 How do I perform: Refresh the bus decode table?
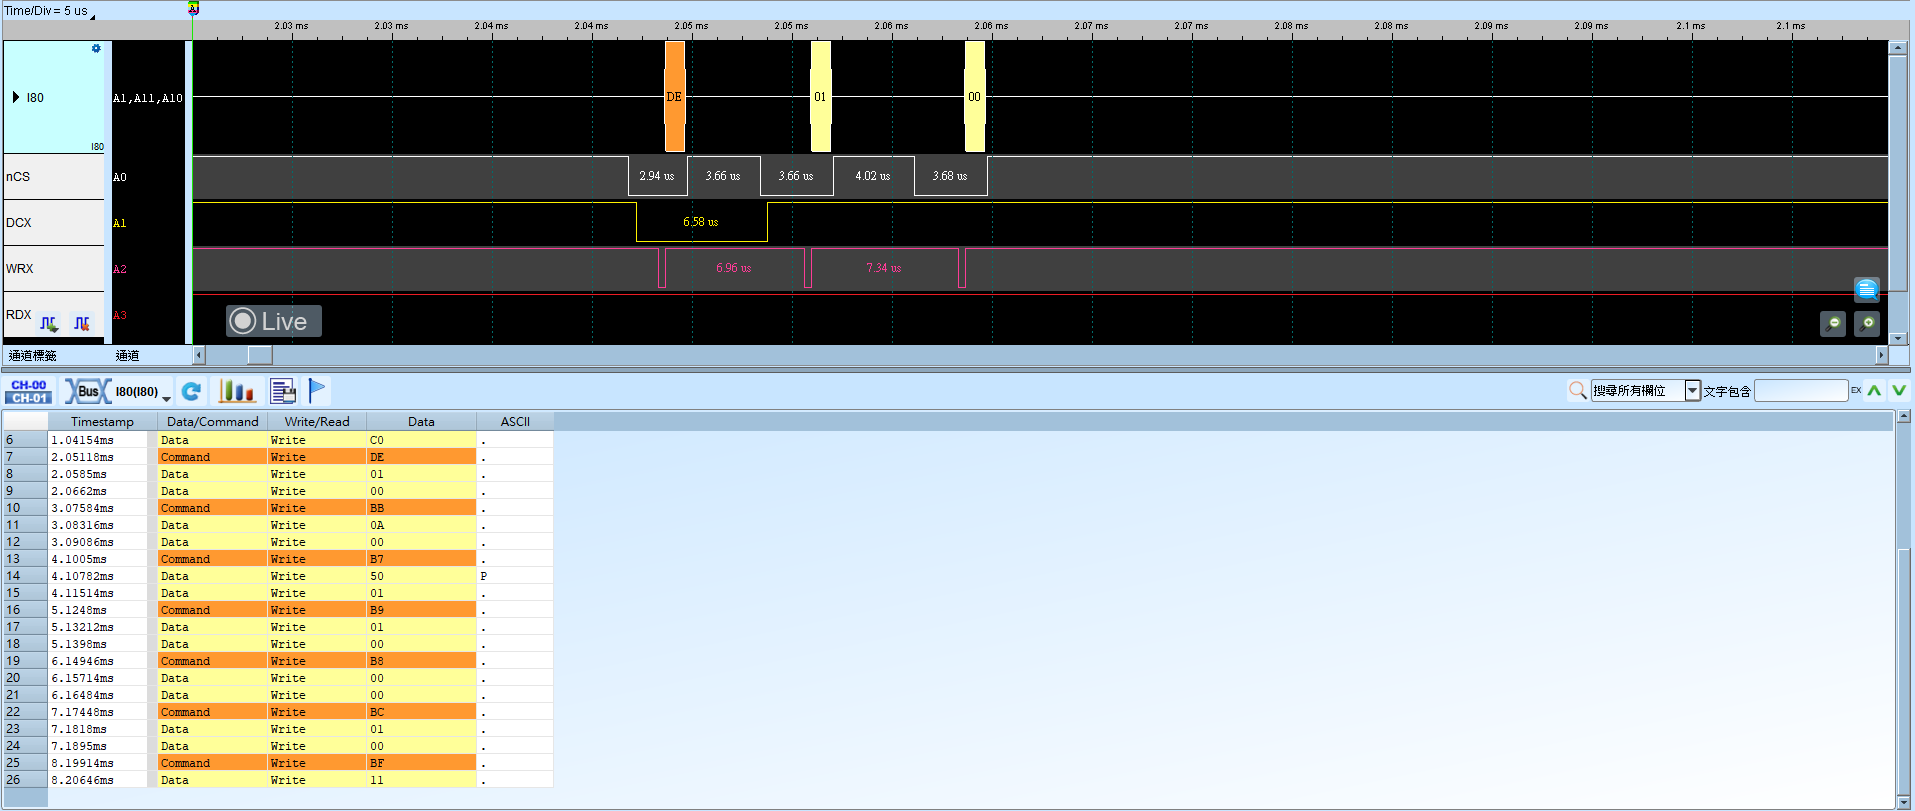(x=192, y=391)
